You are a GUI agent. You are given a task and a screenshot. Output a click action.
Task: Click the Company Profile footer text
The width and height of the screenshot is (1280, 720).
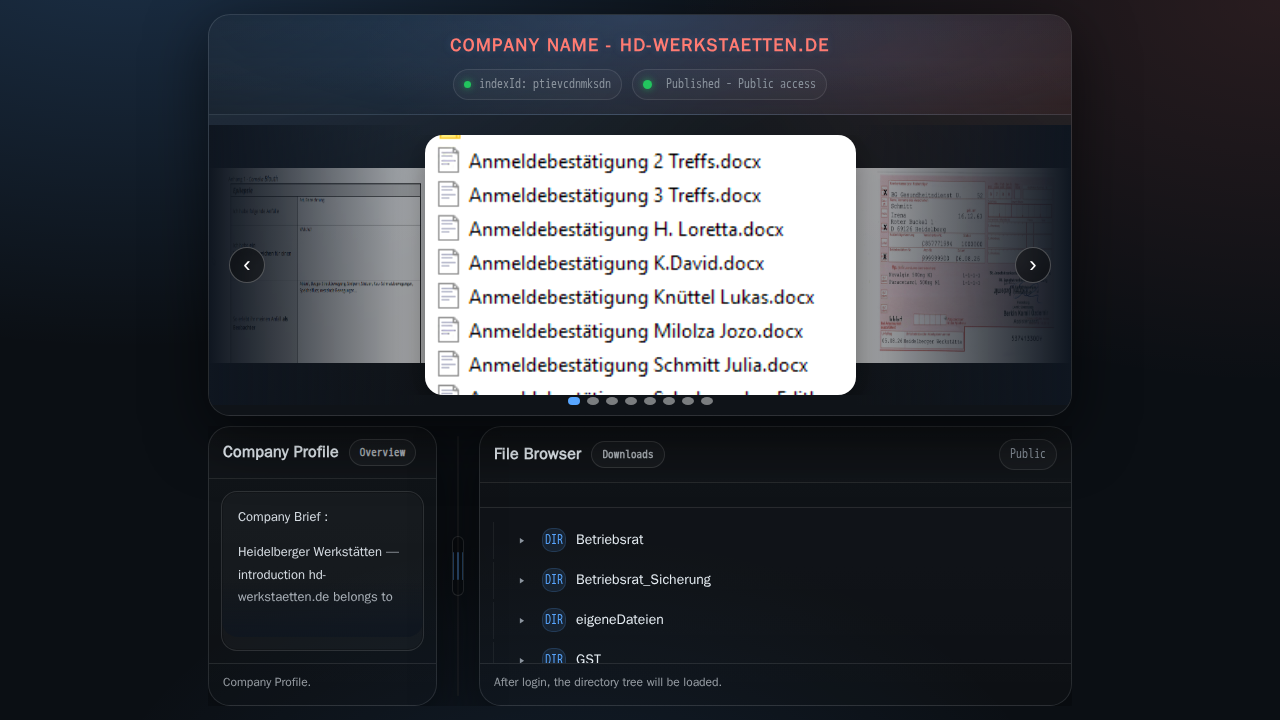[267, 682]
